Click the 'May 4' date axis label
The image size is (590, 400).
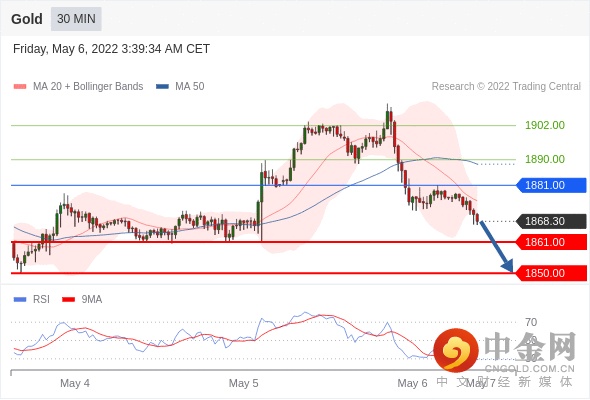pyautogui.click(x=75, y=383)
